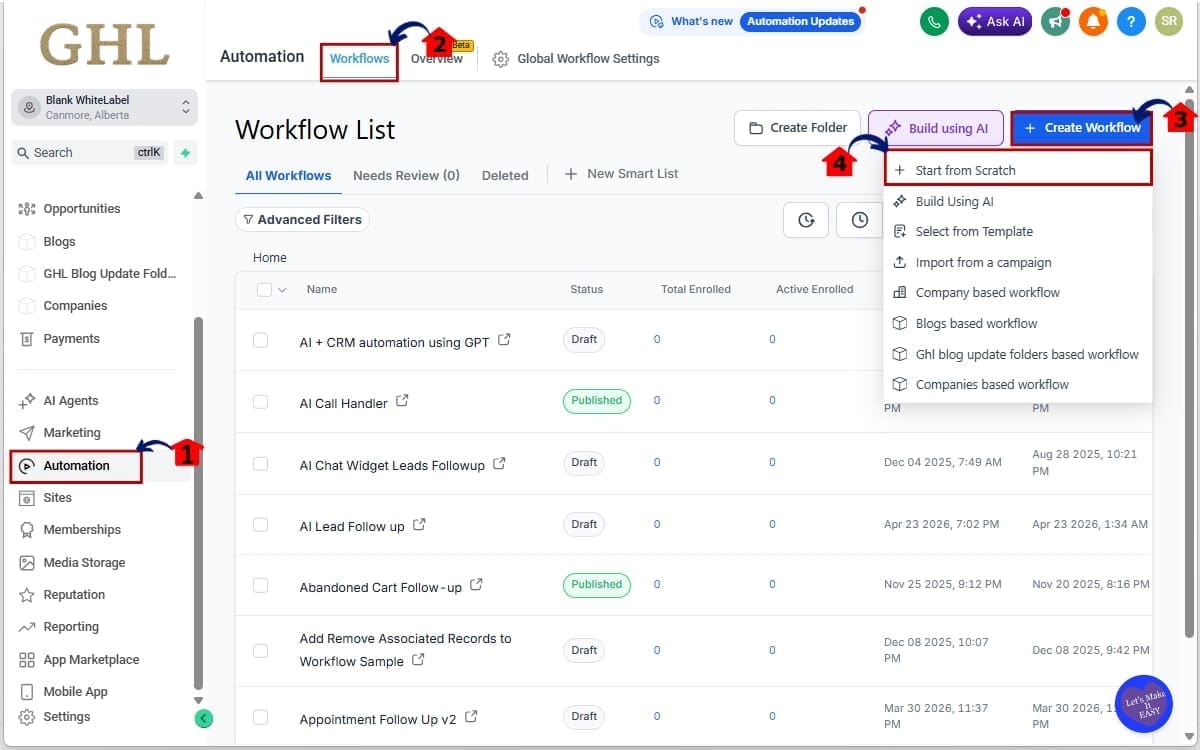This screenshot has height=750, width=1200.
Task: Open the Advanced Filters dropdown
Action: 302,220
